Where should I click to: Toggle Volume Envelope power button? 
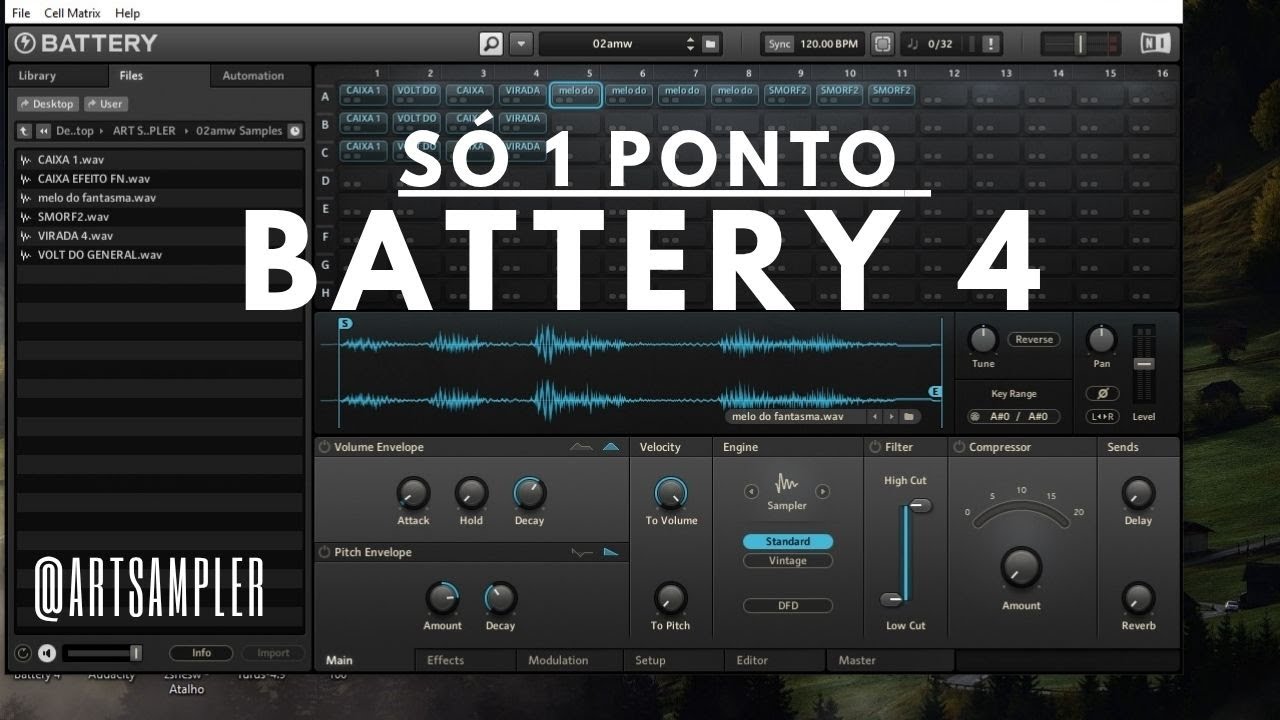click(324, 447)
